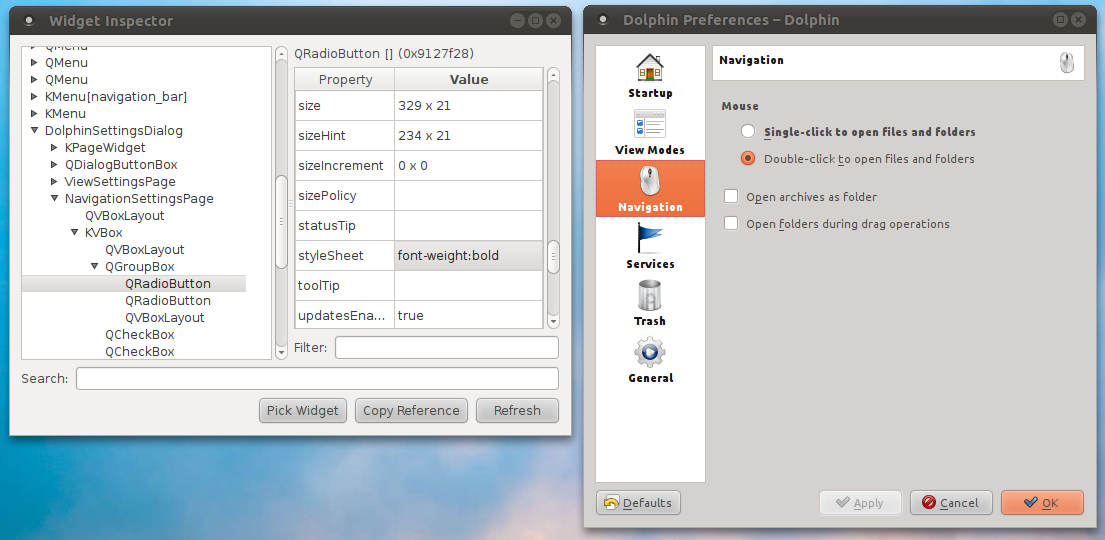Click the property table scroll down arrow
Viewport: 1105px width, 540px height.
pos(553,321)
